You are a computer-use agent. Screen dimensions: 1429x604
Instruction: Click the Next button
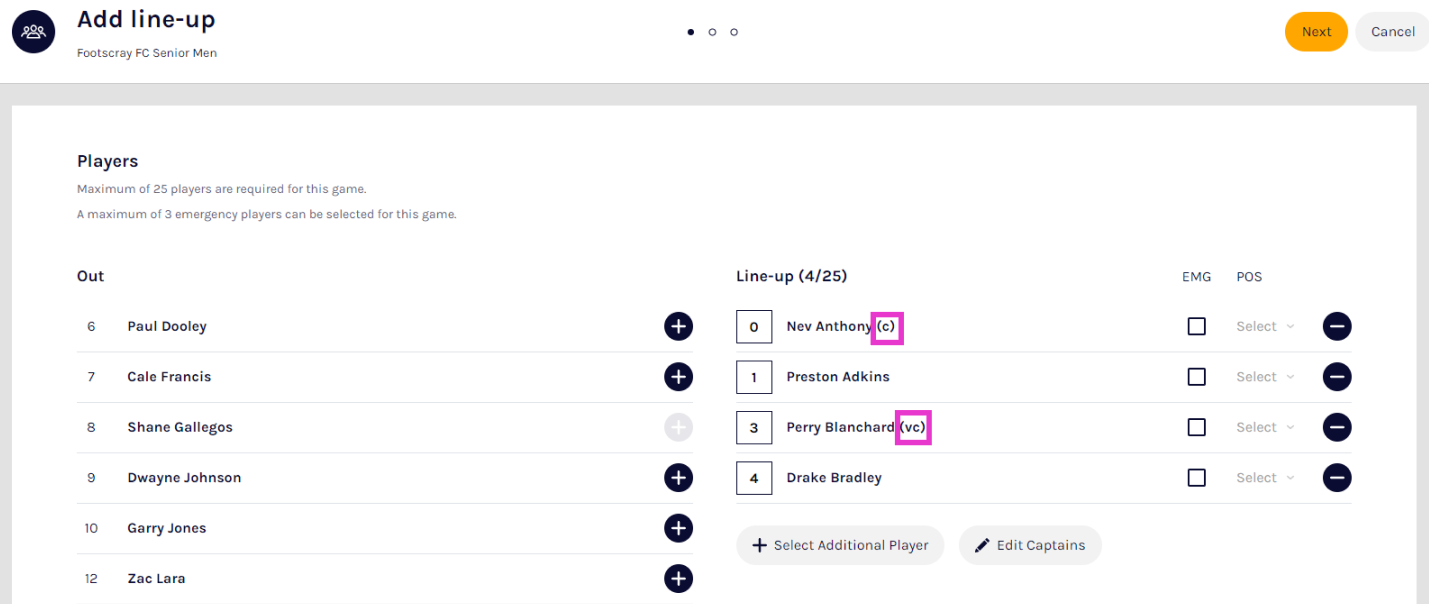point(1316,32)
